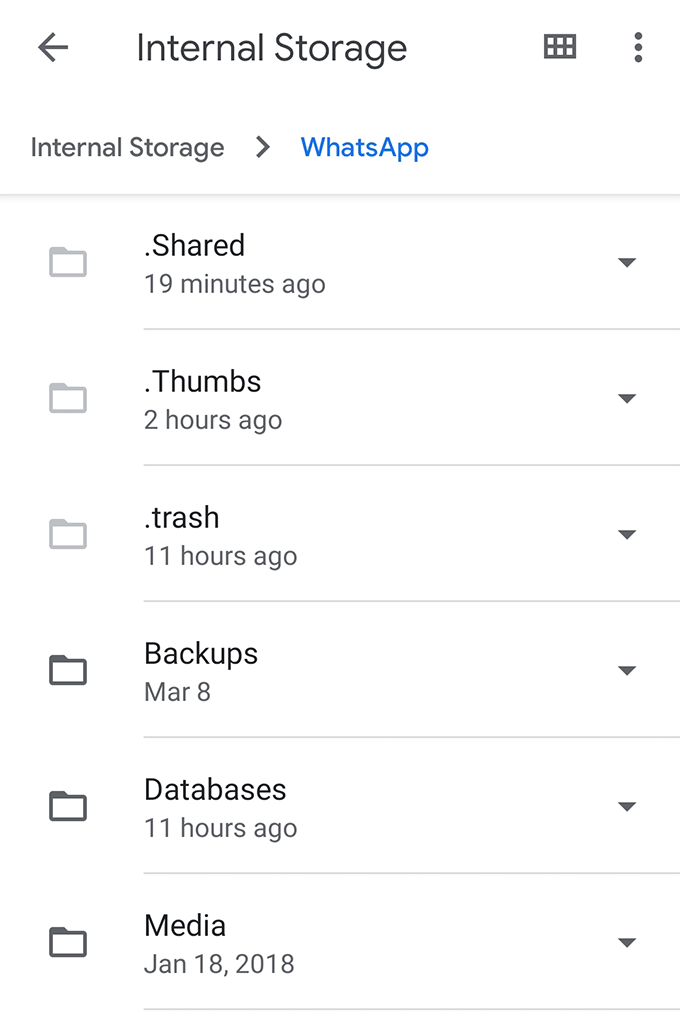The image size is (680, 1024).
Task: Select WhatsApp in the breadcrumb
Action: pyautogui.click(x=364, y=147)
